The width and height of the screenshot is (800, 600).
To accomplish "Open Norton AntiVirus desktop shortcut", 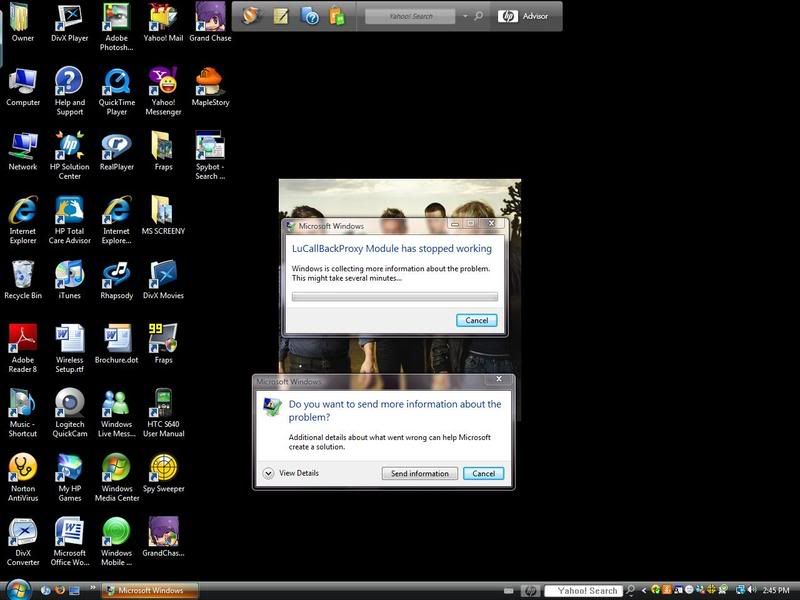I will tap(22, 468).
